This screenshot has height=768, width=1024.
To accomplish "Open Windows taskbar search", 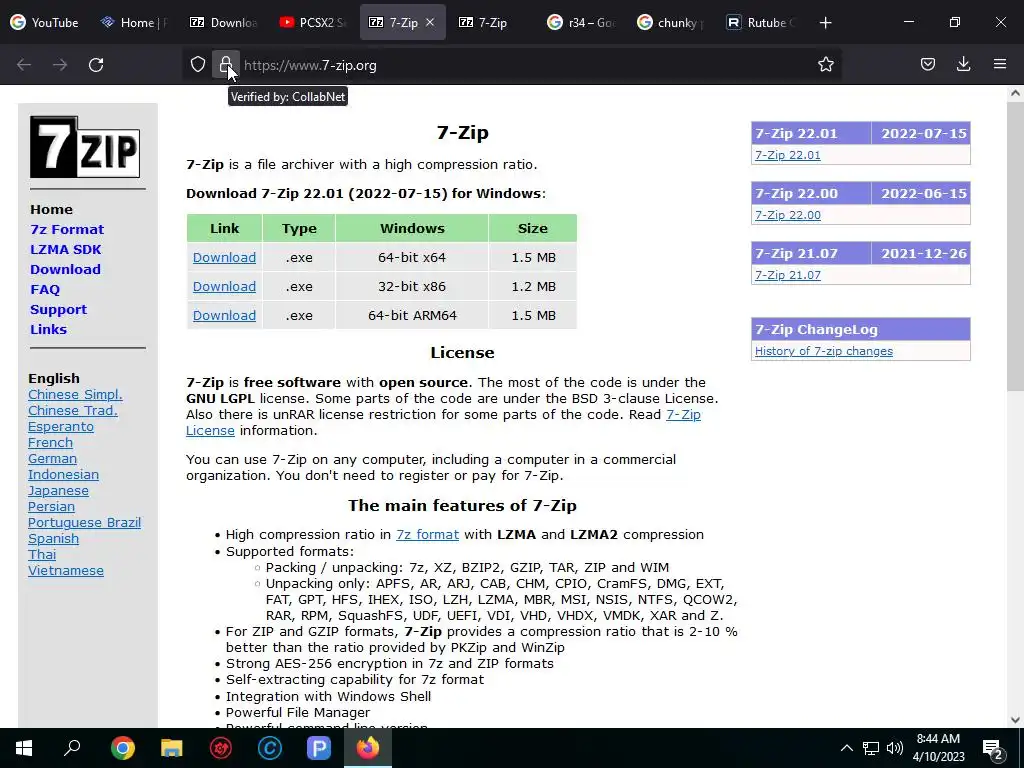I will click(72, 748).
